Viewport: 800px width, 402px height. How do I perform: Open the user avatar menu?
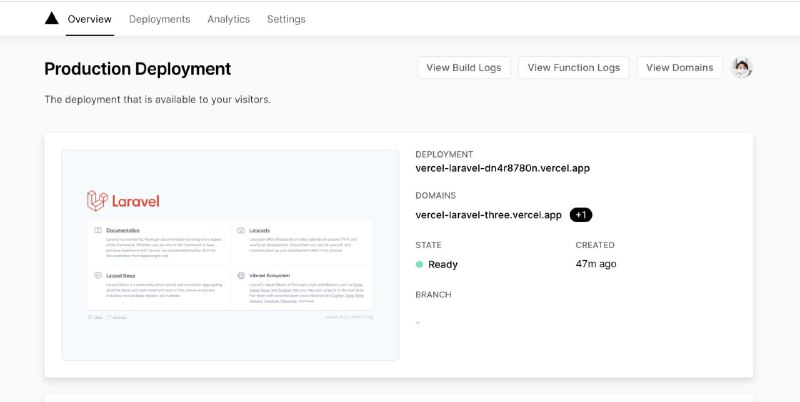coord(741,67)
